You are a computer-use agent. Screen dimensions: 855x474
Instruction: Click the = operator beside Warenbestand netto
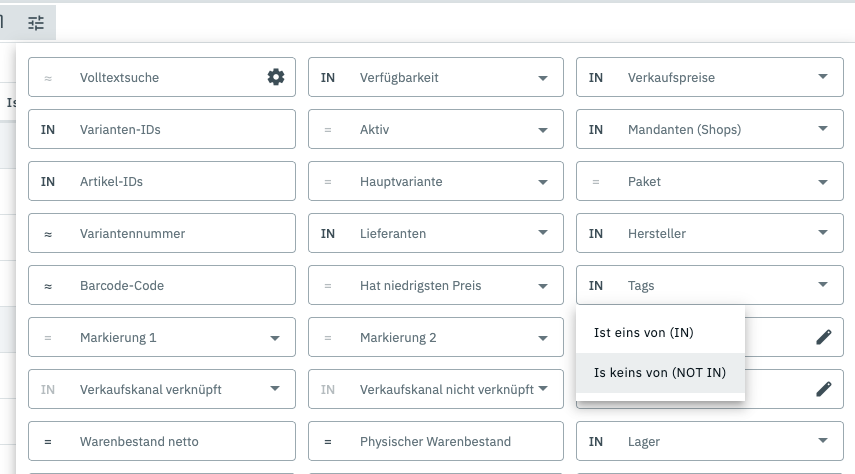[x=48, y=441]
